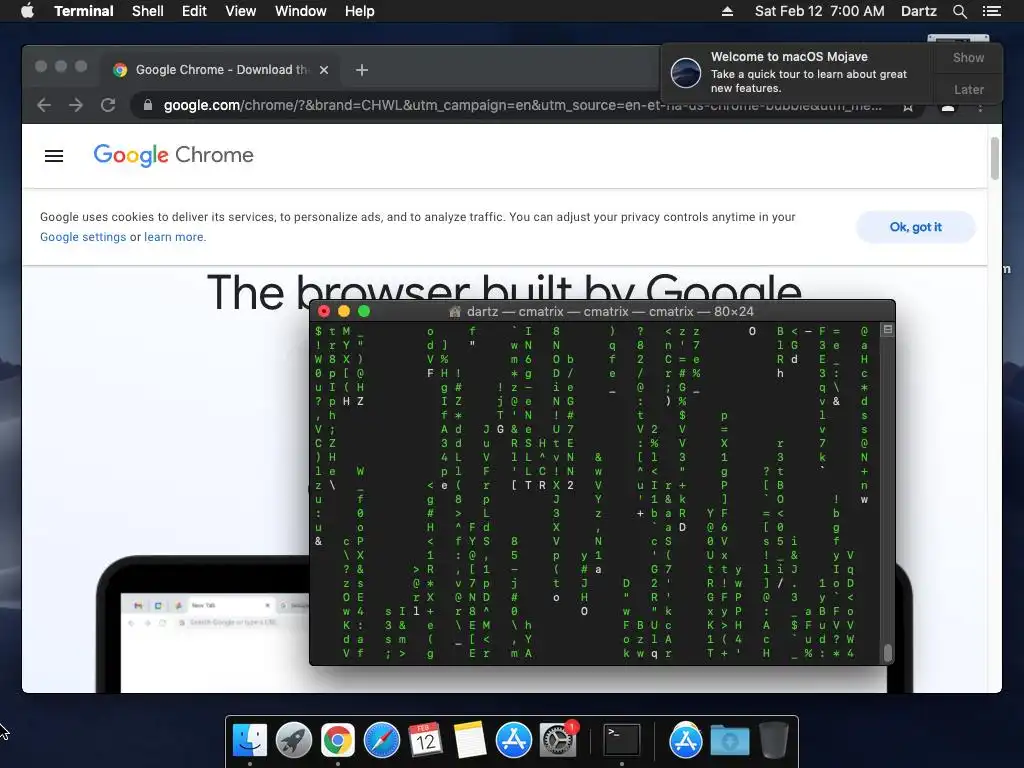This screenshot has height=768, width=1024.
Task: Open Finder from the Dock
Action: pyautogui.click(x=250, y=740)
